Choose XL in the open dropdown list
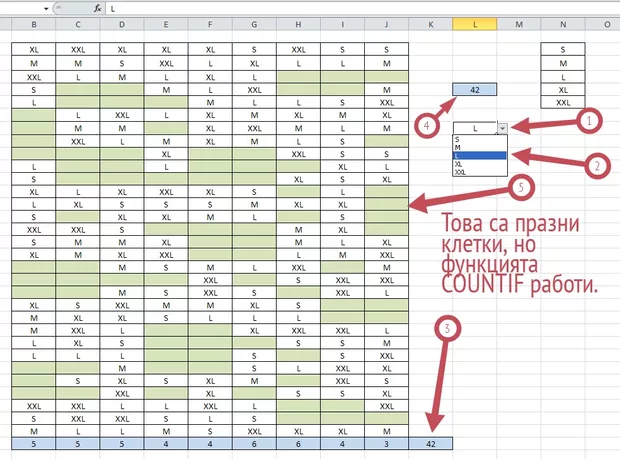This screenshot has width=620, height=459. [x=480, y=164]
